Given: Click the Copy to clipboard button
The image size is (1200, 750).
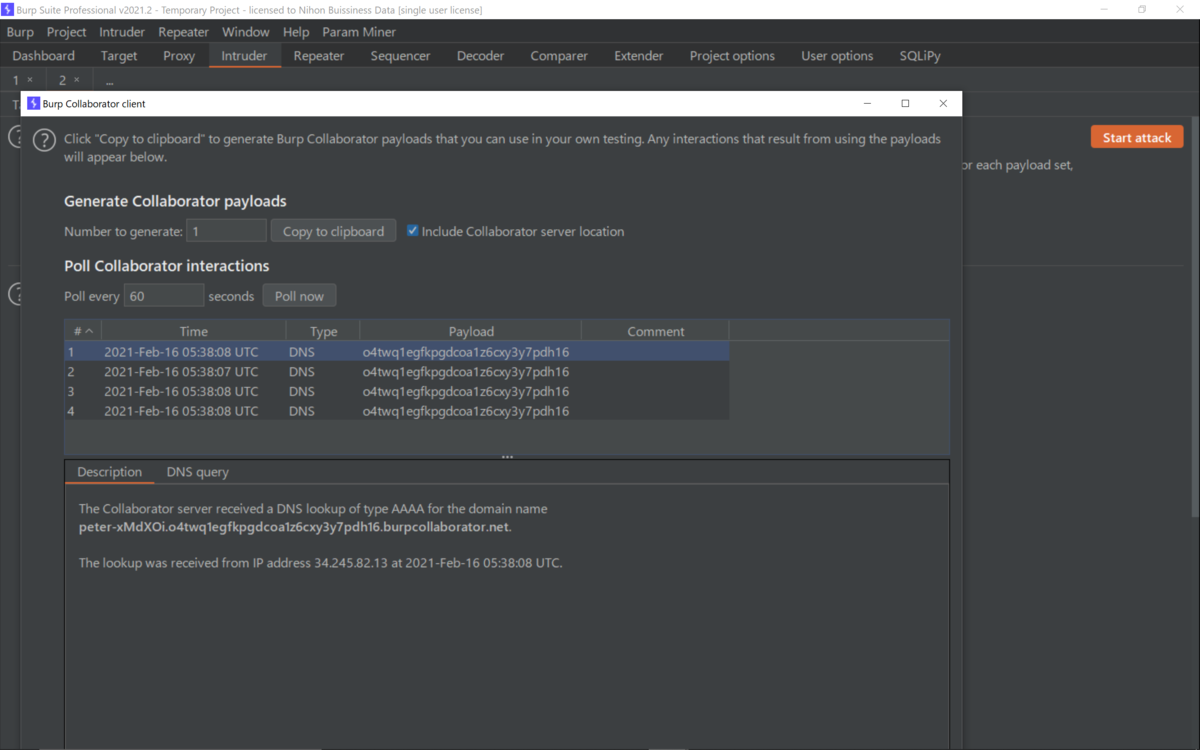Looking at the screenshot, I should (333, 231).
